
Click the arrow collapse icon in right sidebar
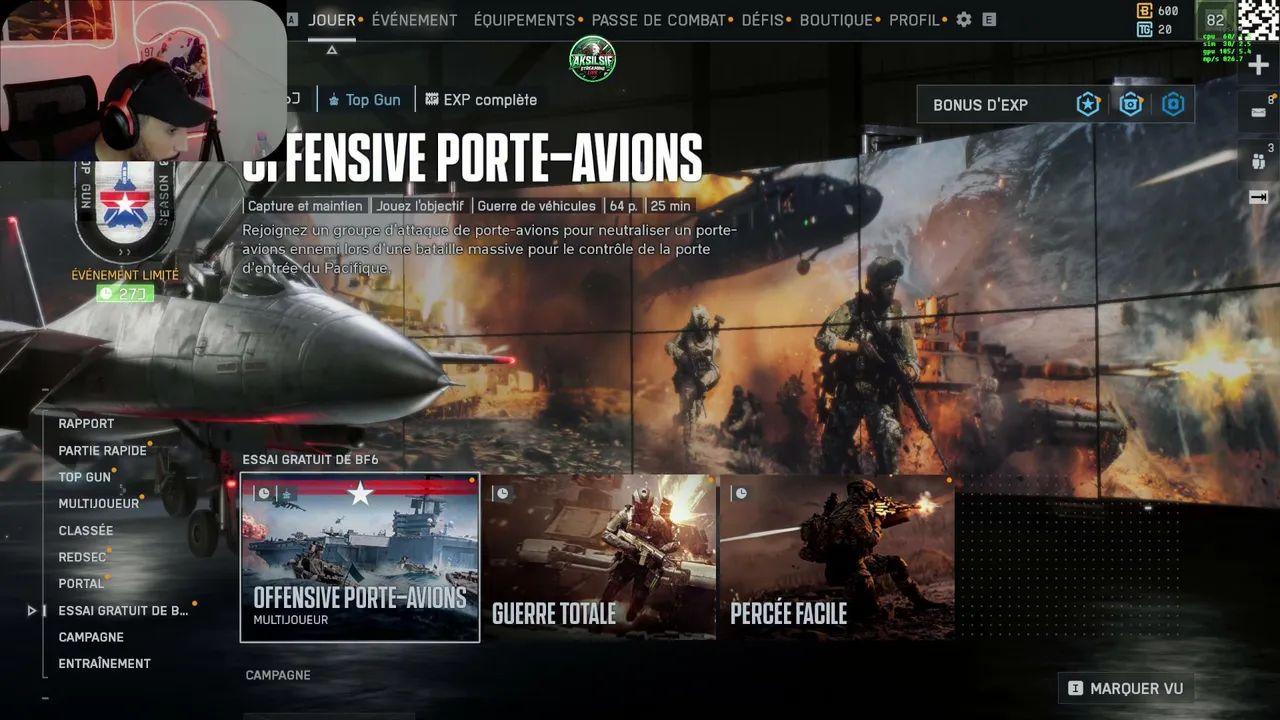[x=1259, y=198]
